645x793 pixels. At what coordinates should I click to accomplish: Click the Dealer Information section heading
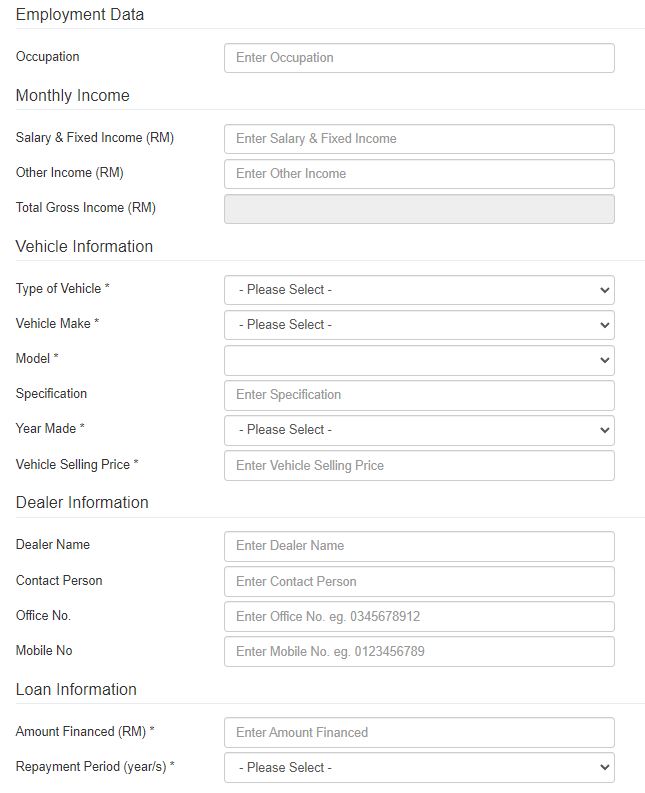[82, 503]
